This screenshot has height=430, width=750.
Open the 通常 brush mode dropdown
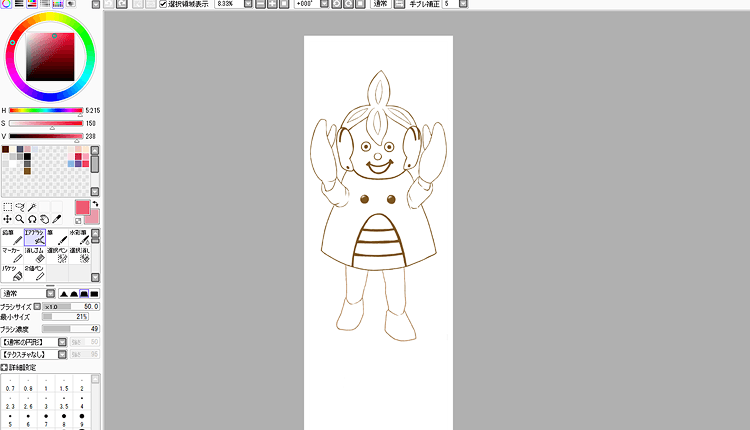pyautogui.click(x=50, y=294)
